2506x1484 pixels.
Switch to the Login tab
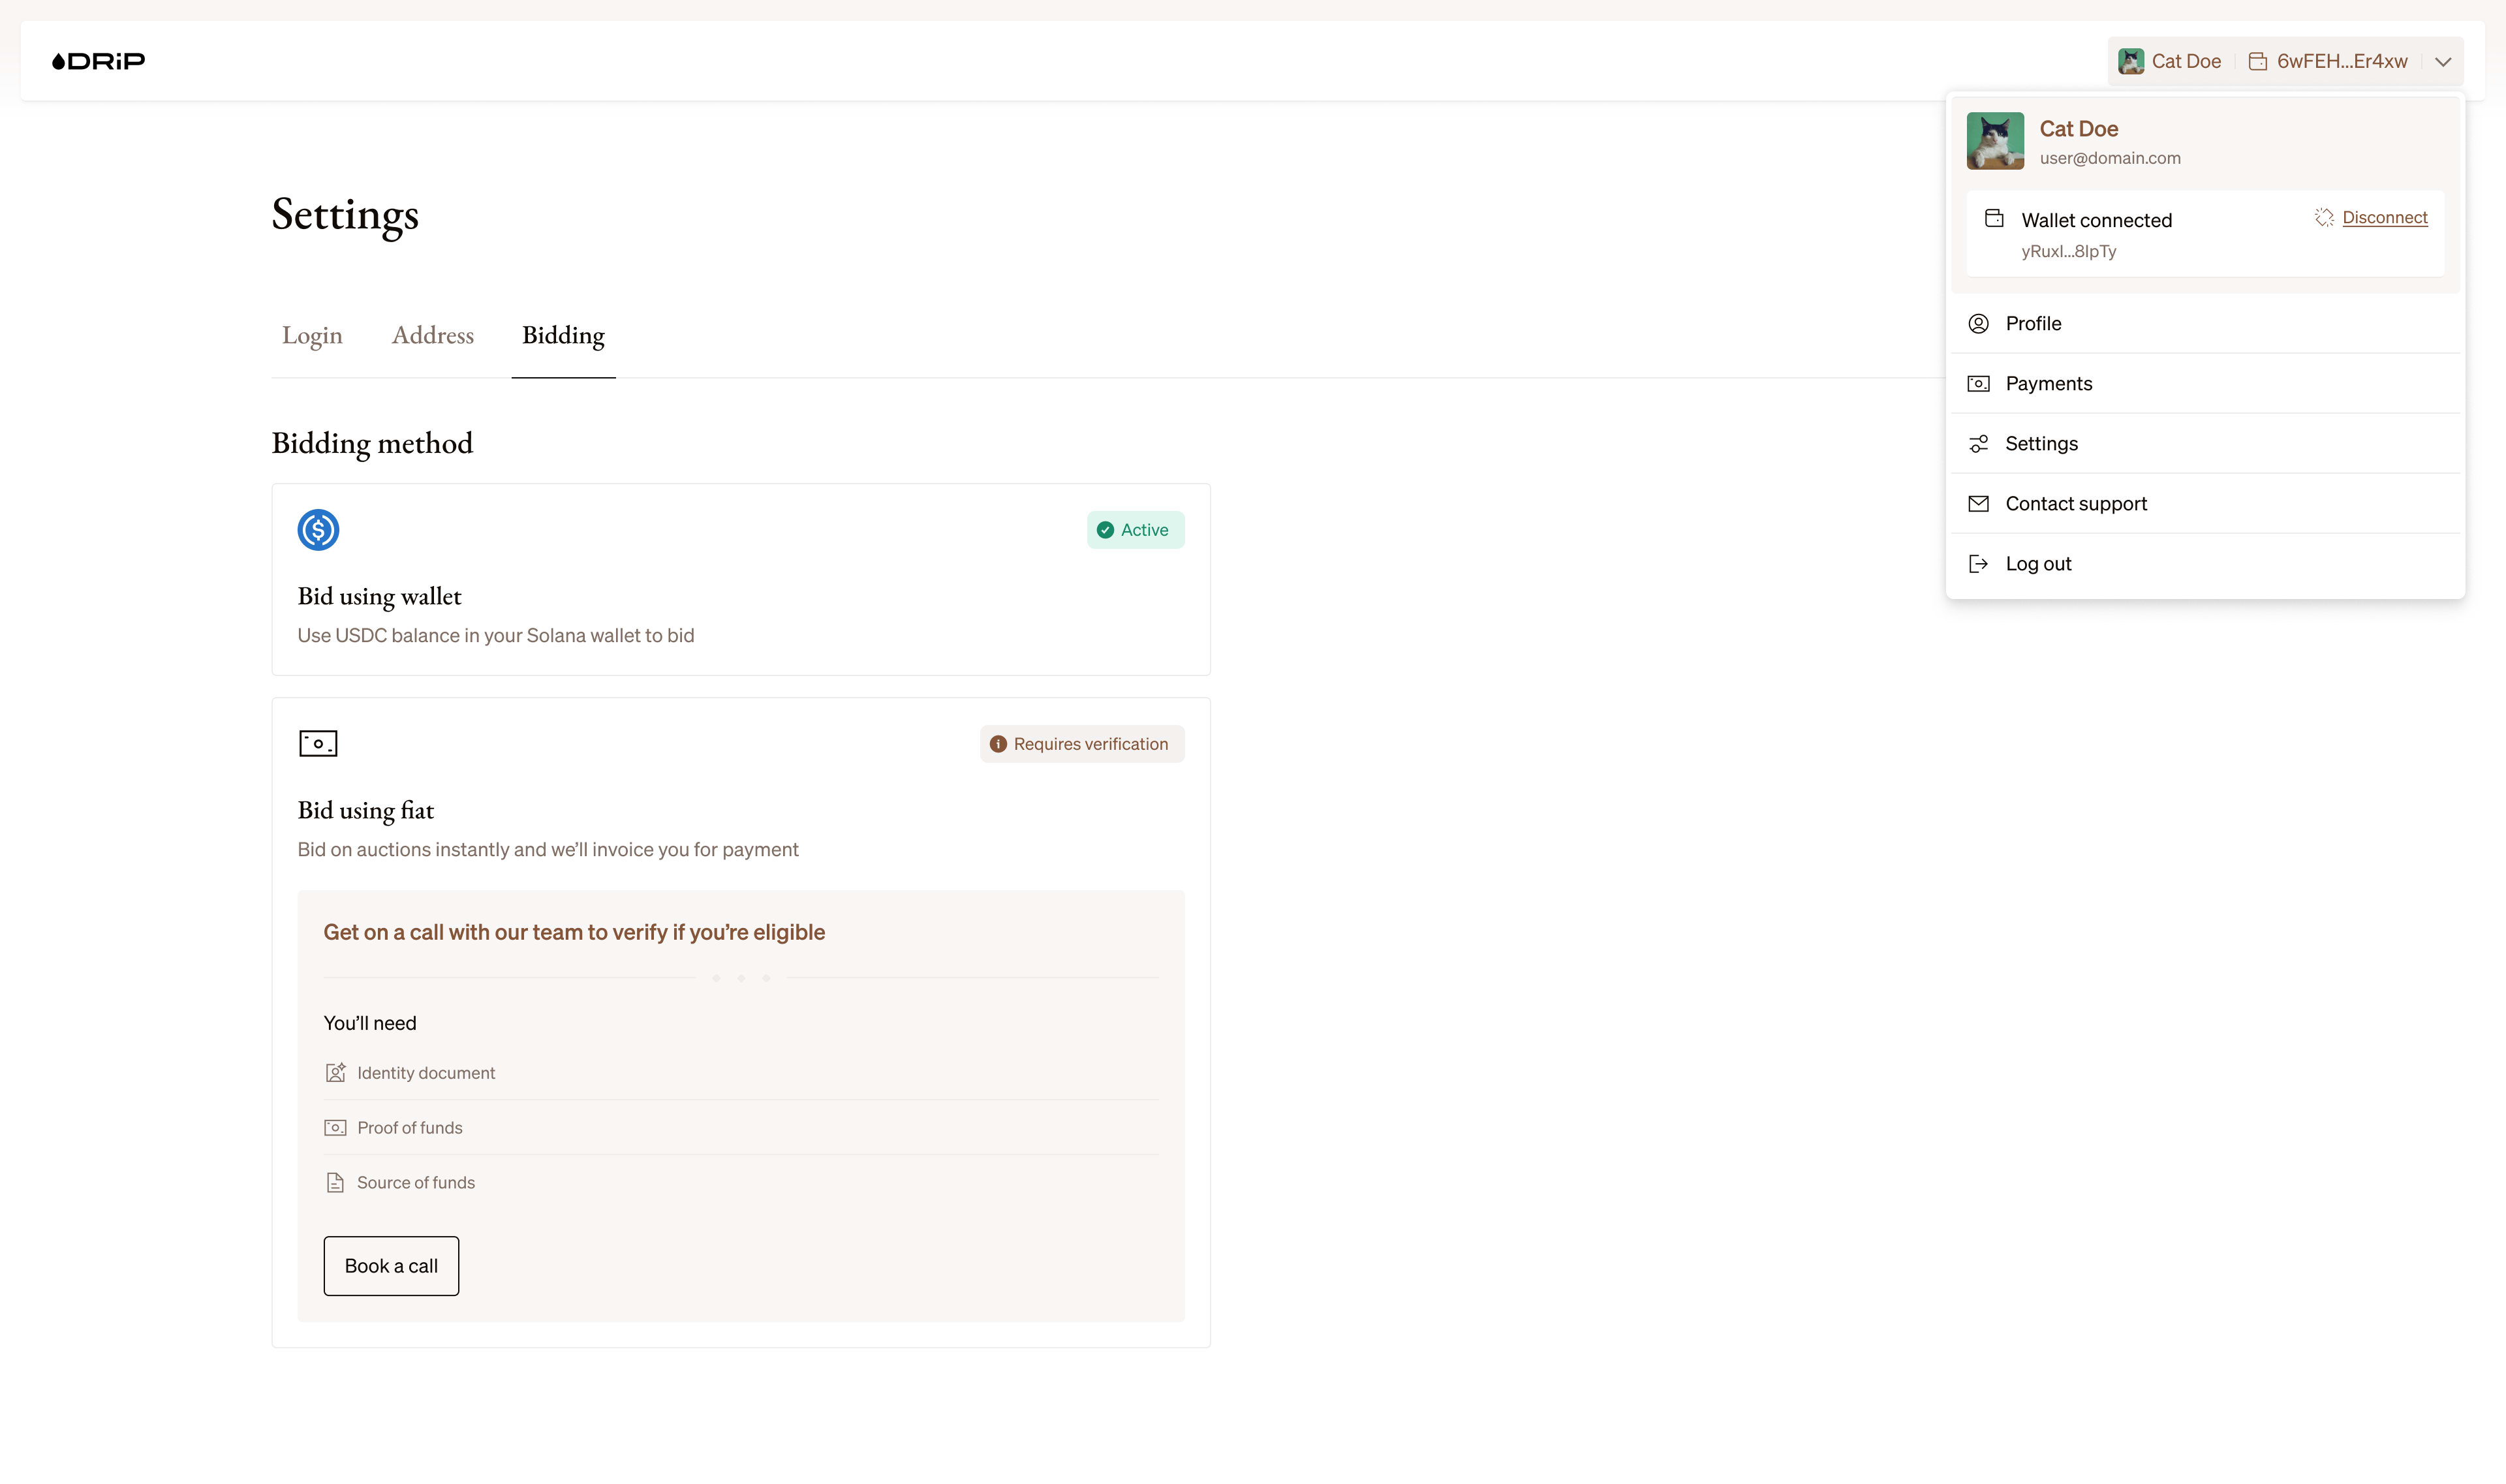pyautogui.click(x=312, y=335)
